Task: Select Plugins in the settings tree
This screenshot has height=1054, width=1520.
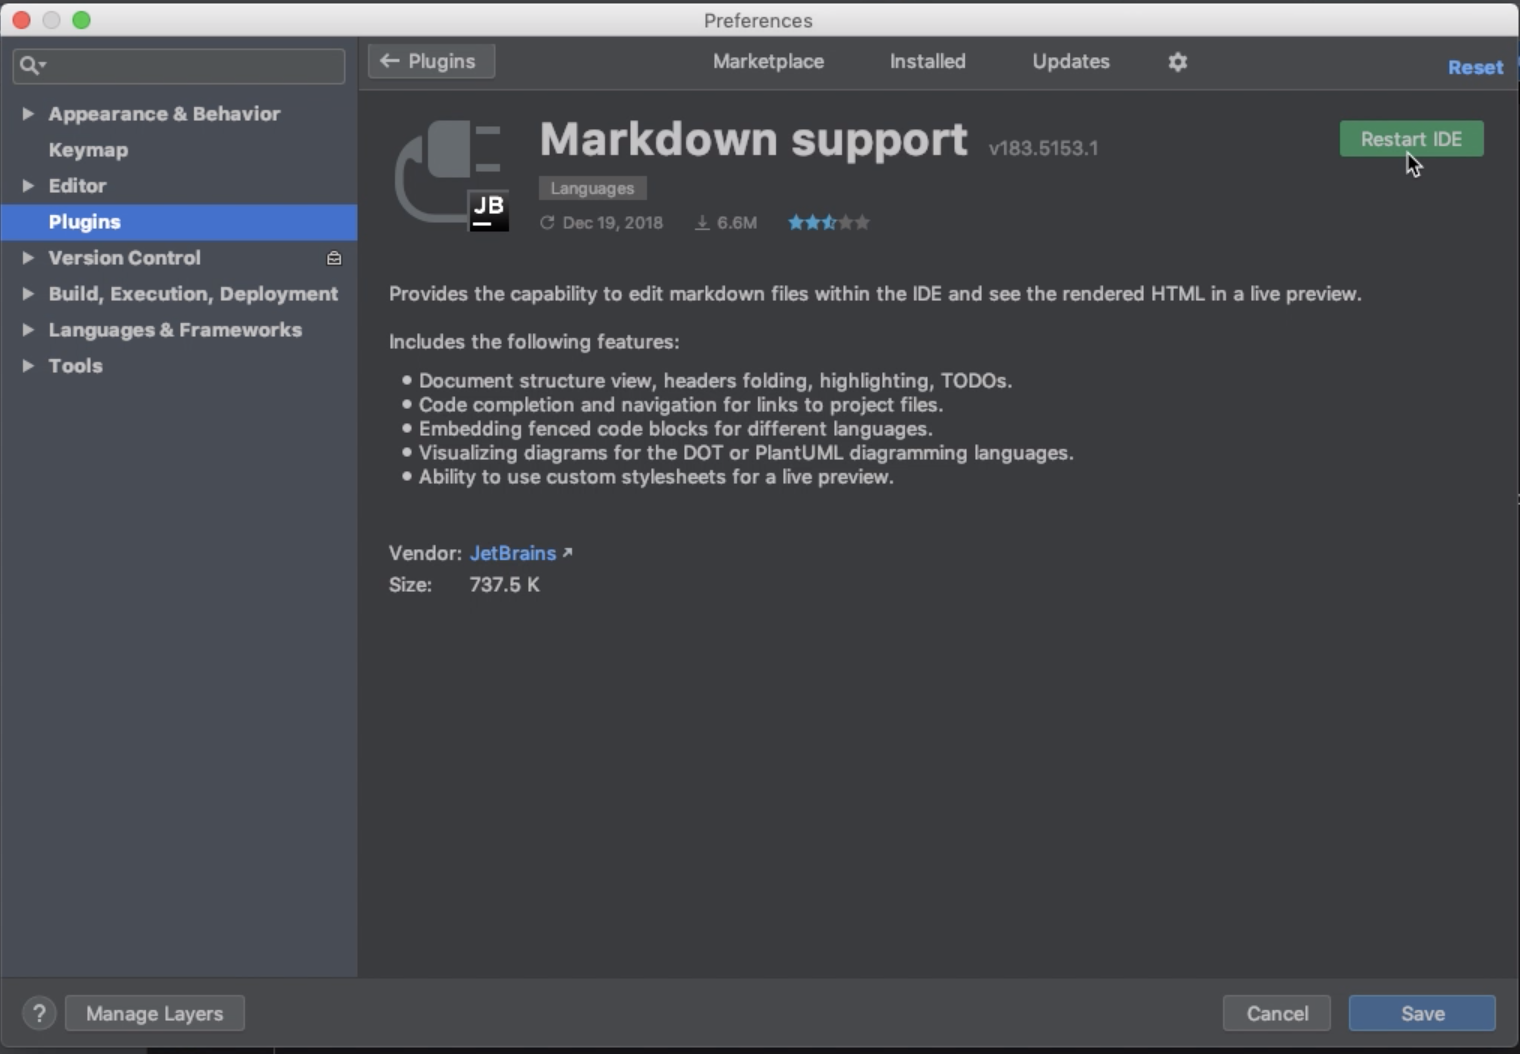Action: pos(179,222)
